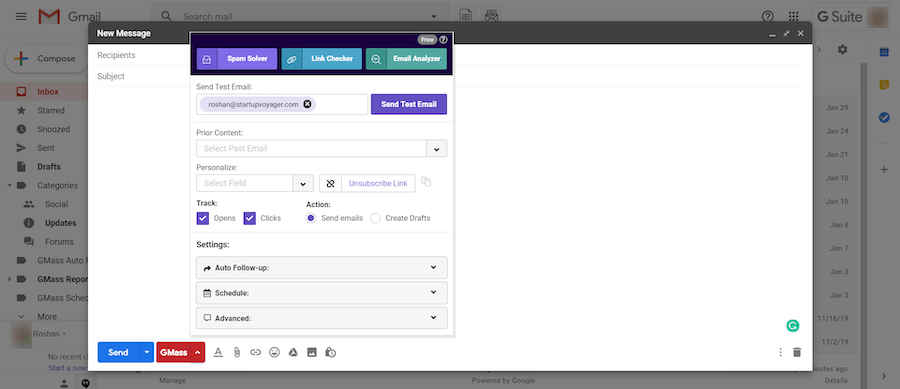This screenshot has height=389, width=900.
Task: Open the Link Checker tool
Action: [x=321, y=59]
